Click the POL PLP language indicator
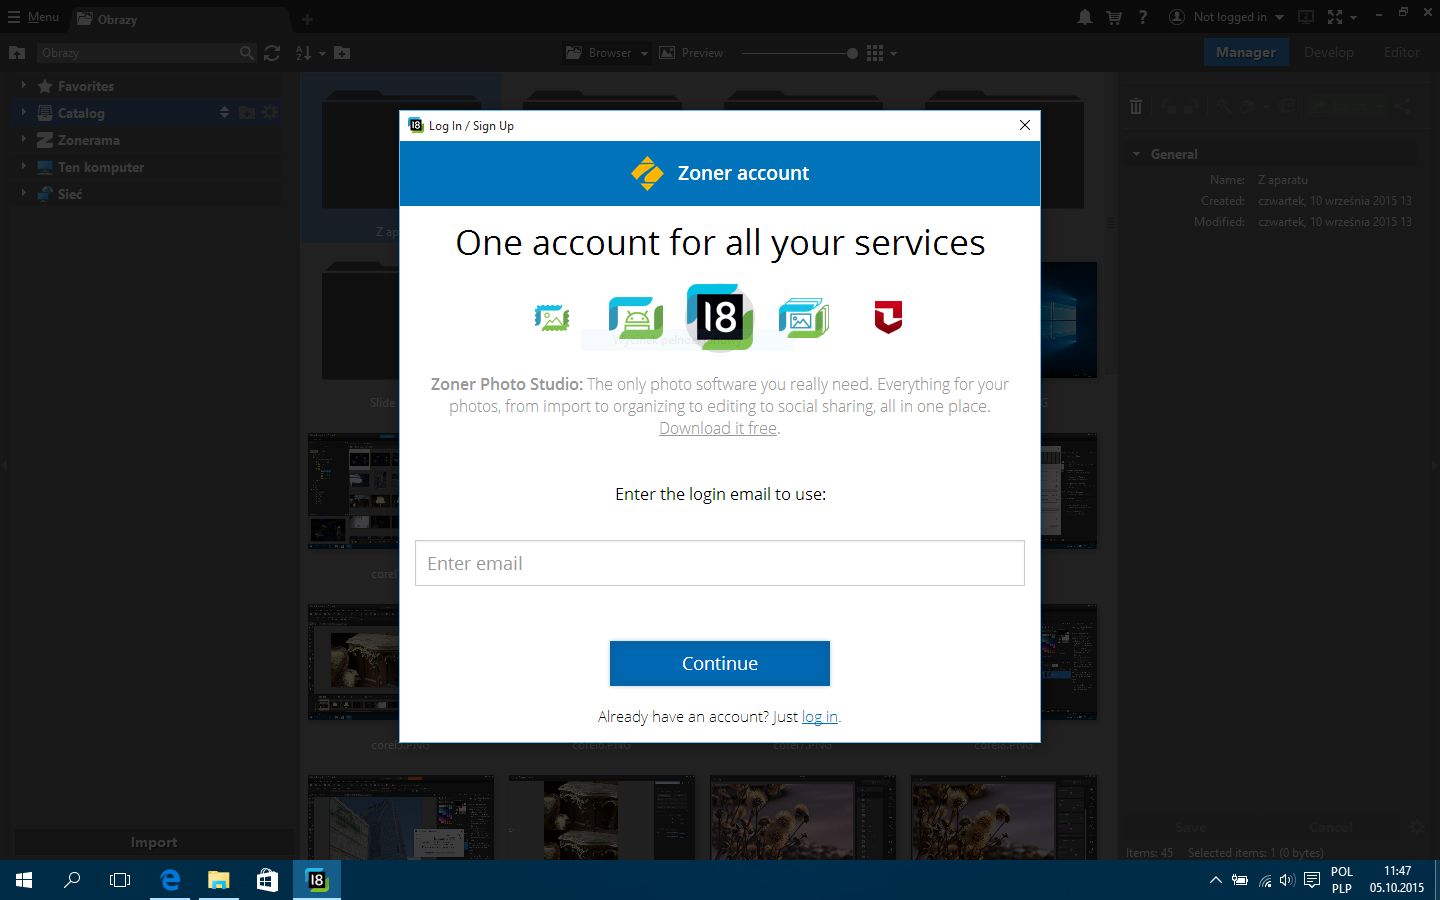The height and width of the screenshot is (900, 1440). (x=1342, y=880)
